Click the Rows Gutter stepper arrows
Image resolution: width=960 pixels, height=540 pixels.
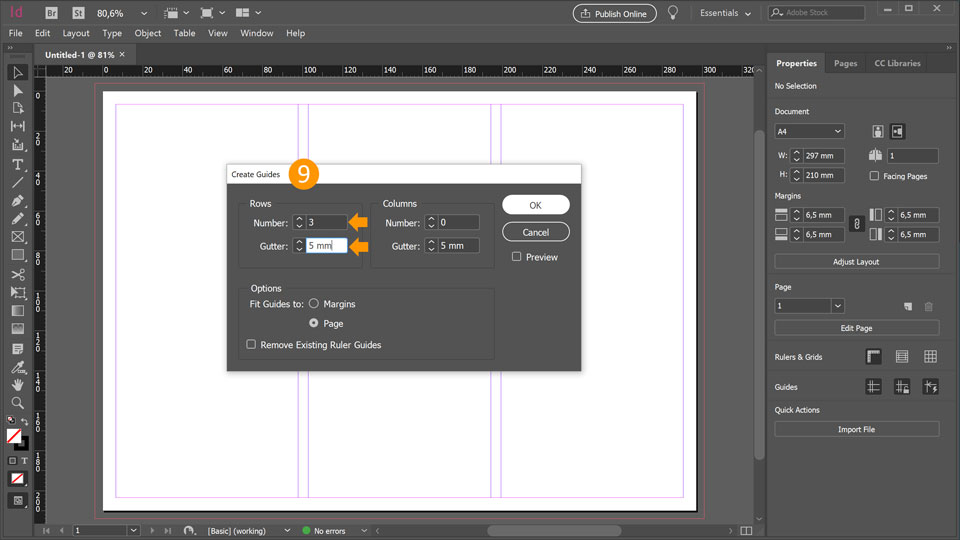pos(299,246)
